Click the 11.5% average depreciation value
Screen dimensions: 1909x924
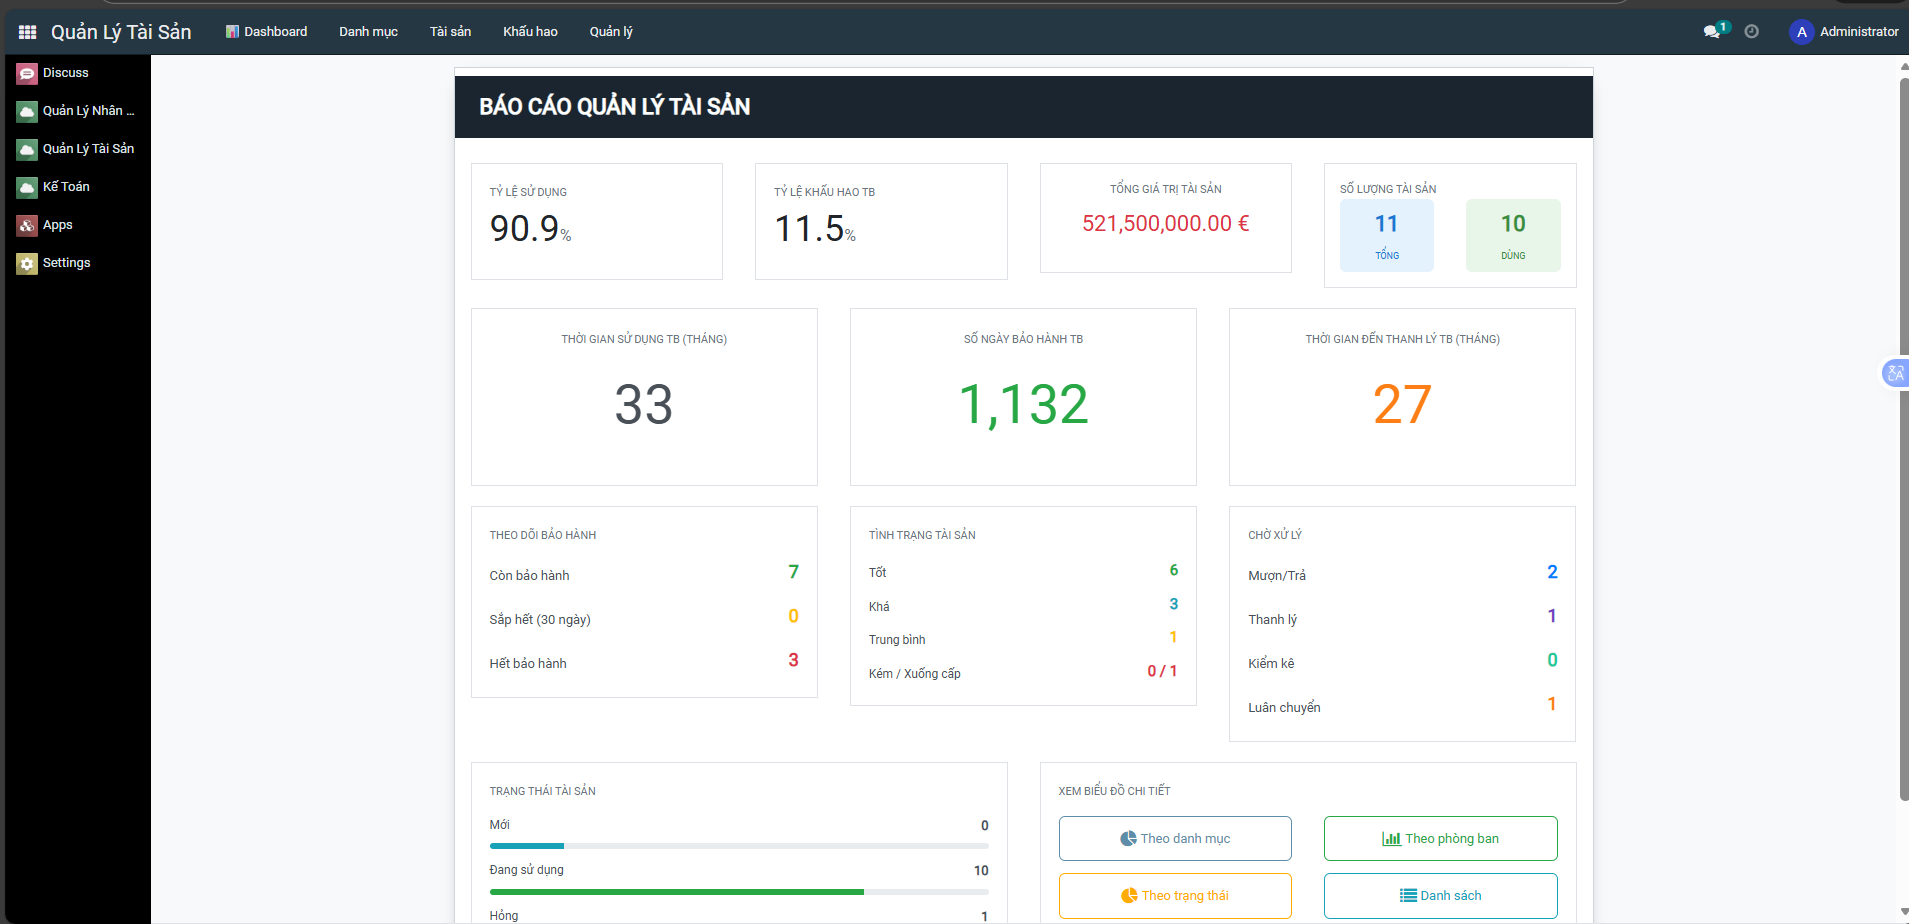[x=815, y=229]
